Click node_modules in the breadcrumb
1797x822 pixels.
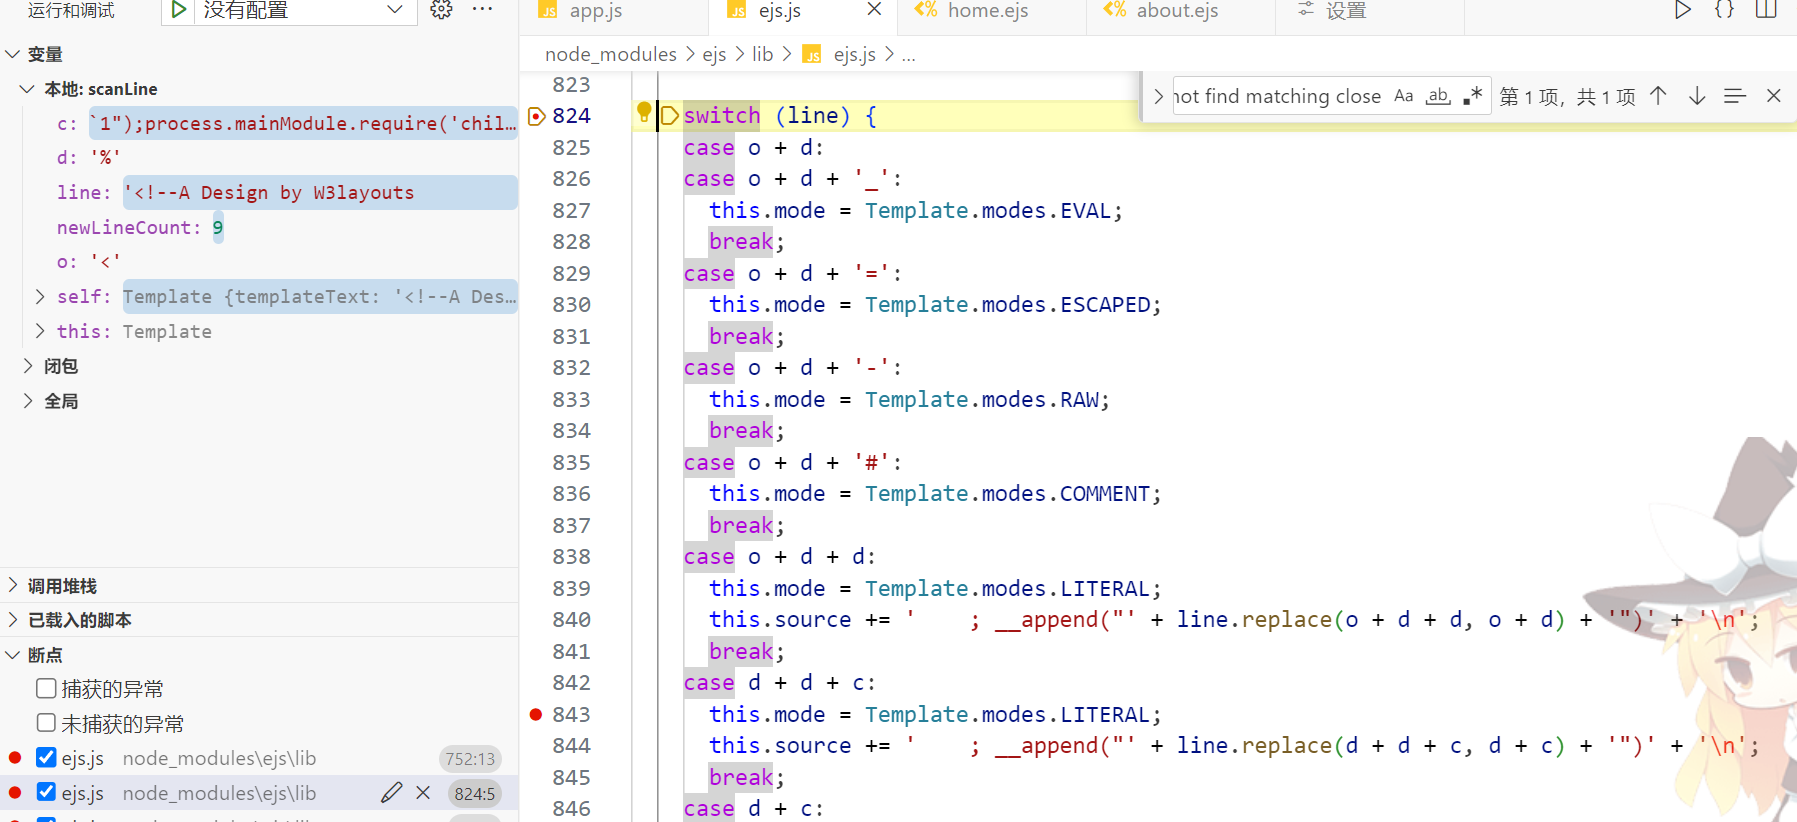pos(610,54)
